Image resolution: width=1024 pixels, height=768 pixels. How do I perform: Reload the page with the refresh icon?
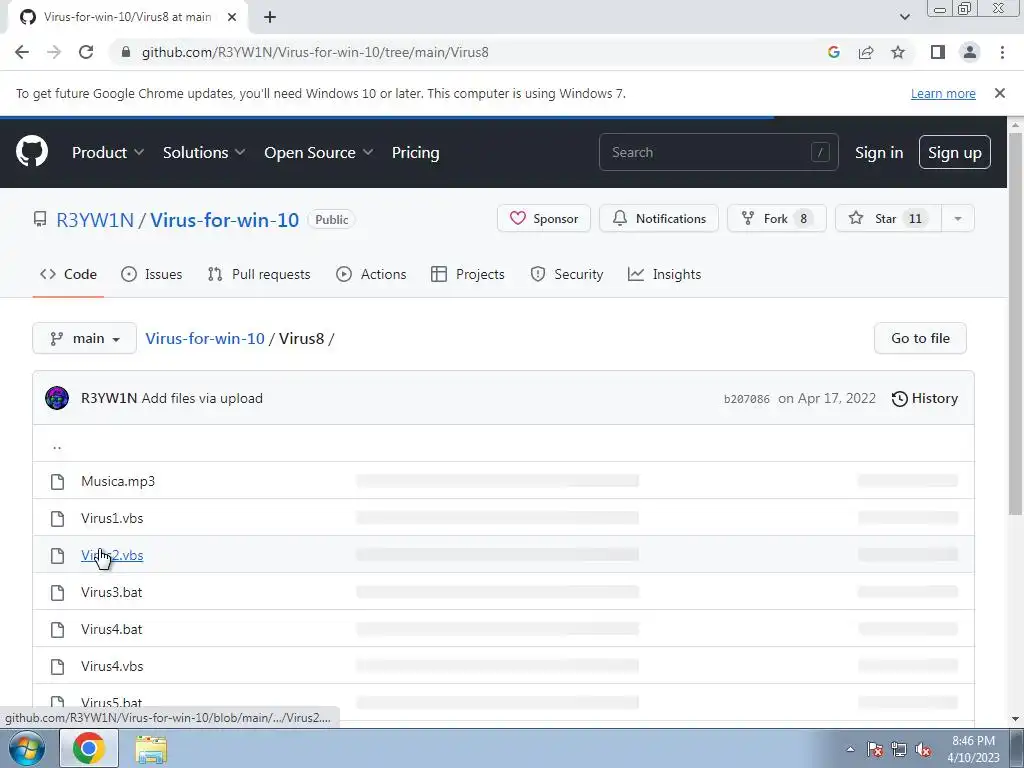coord(86,52)
